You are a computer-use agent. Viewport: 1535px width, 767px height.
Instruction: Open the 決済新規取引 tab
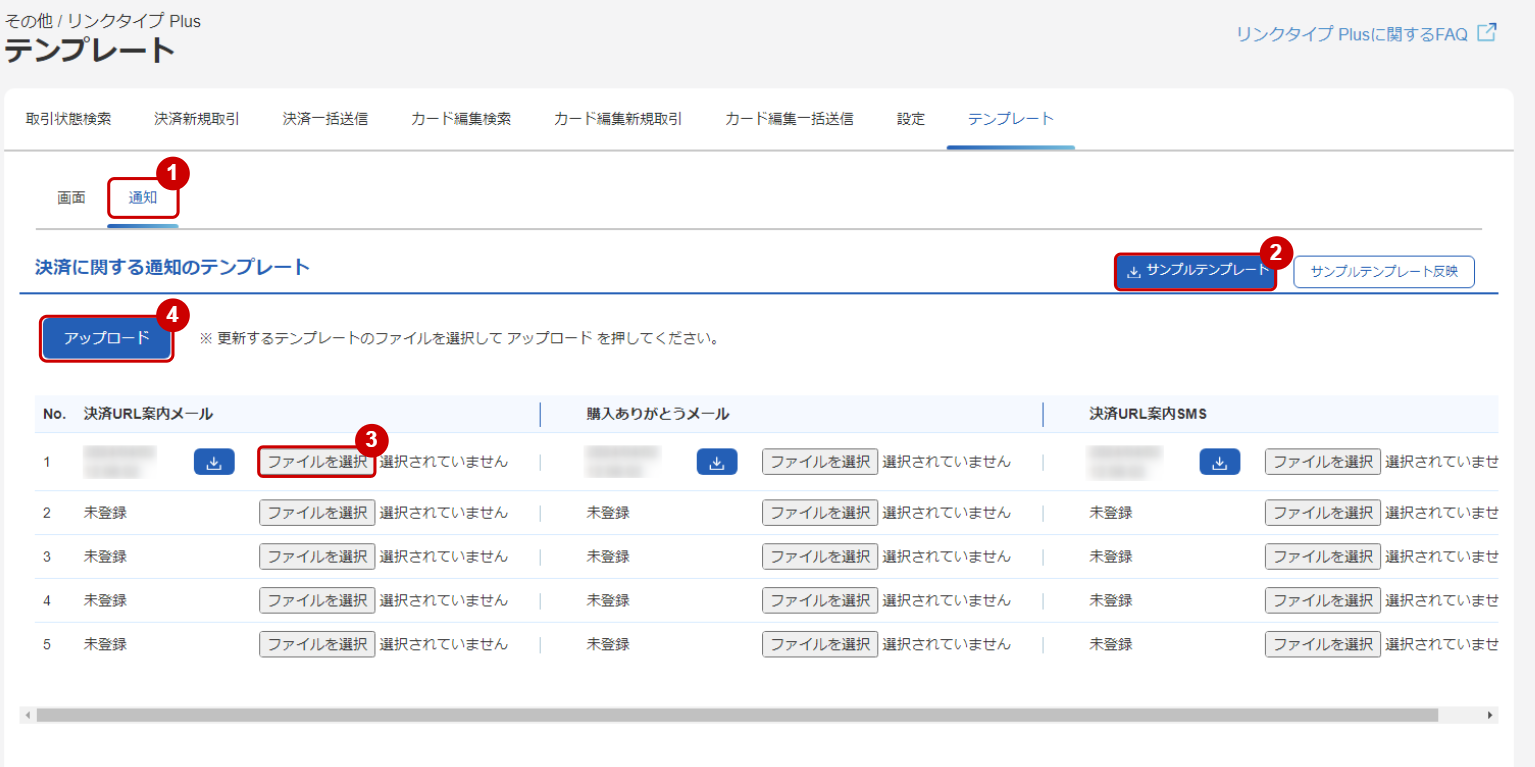tap(197, 119)
